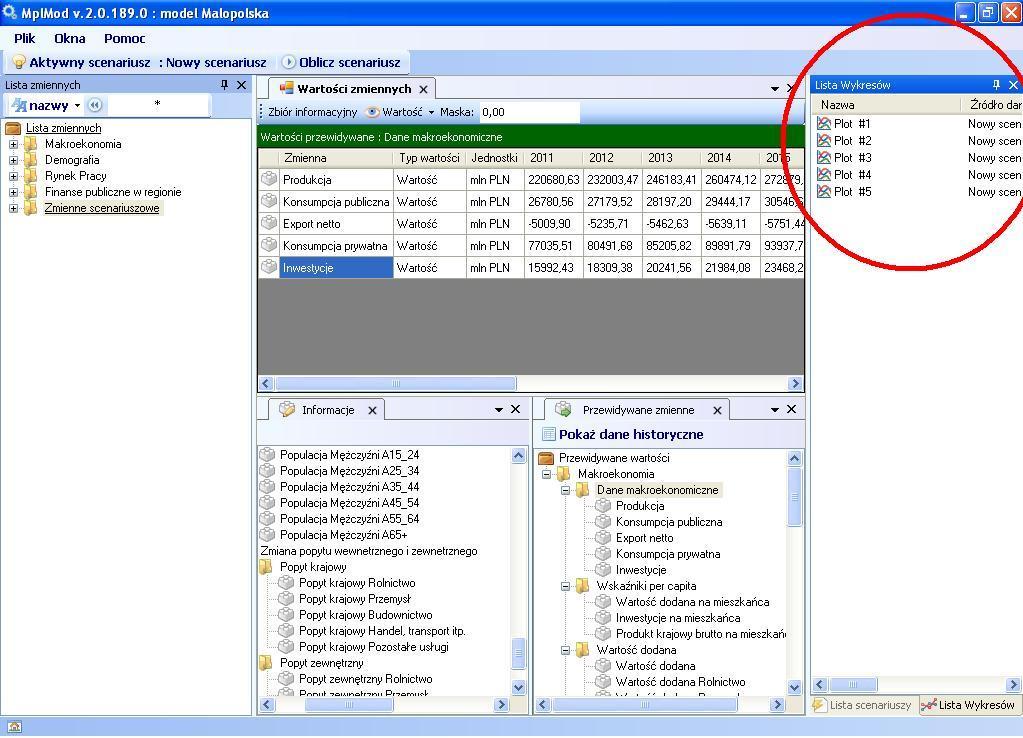The height and width of the screenshot is (738, 1023).
Task: Click the Nazwa column header in Lista Wykresów
Action: coord(885,105)
